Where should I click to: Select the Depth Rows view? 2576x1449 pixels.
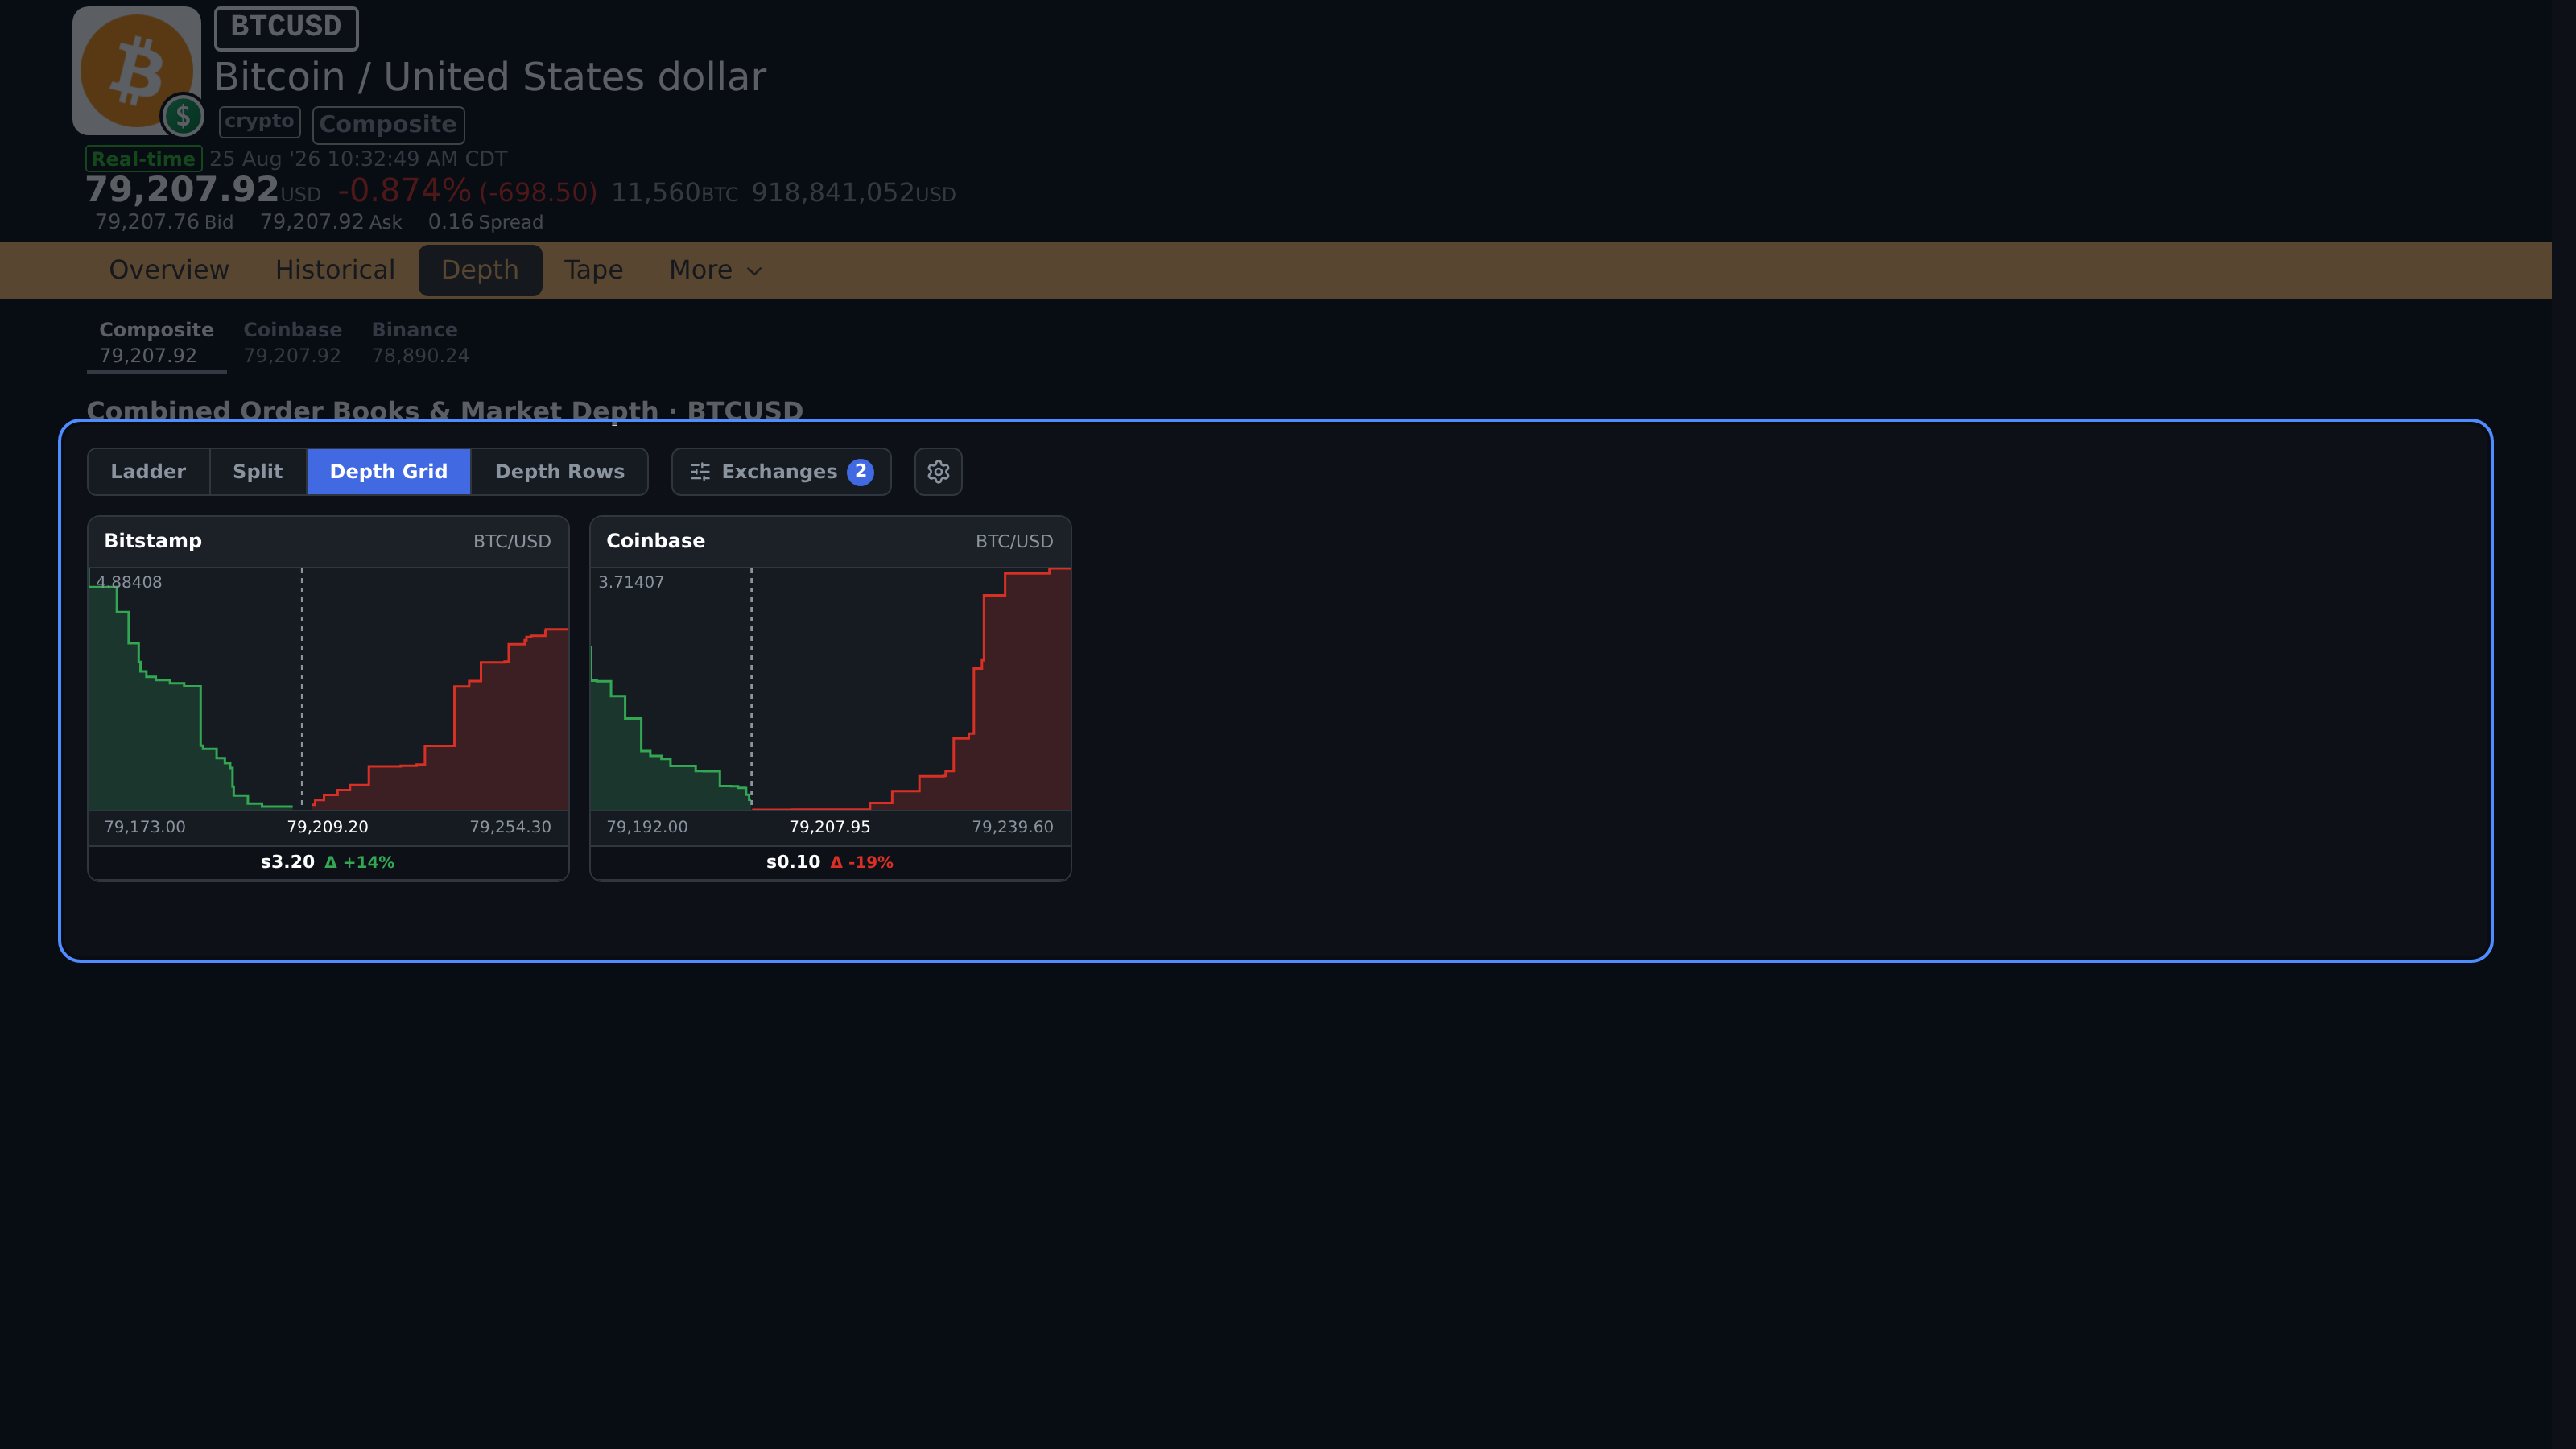pos(560,471)
